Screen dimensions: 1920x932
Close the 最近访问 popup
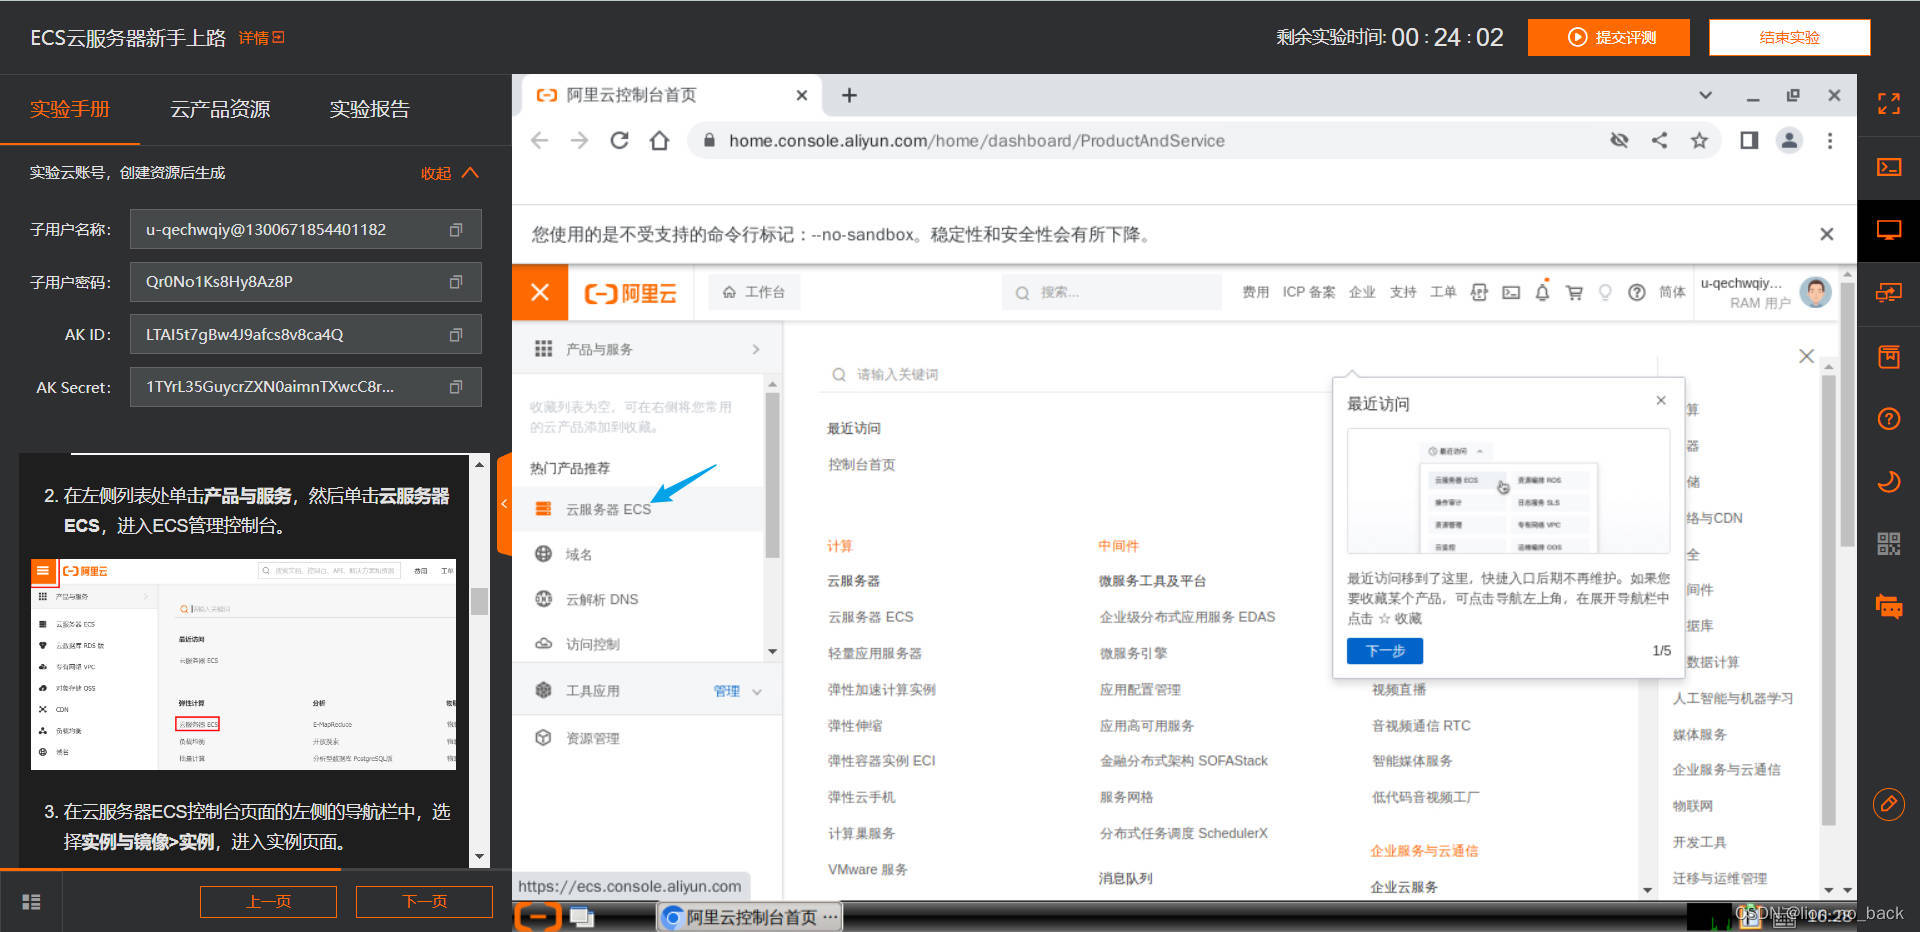pos(1661,400)
